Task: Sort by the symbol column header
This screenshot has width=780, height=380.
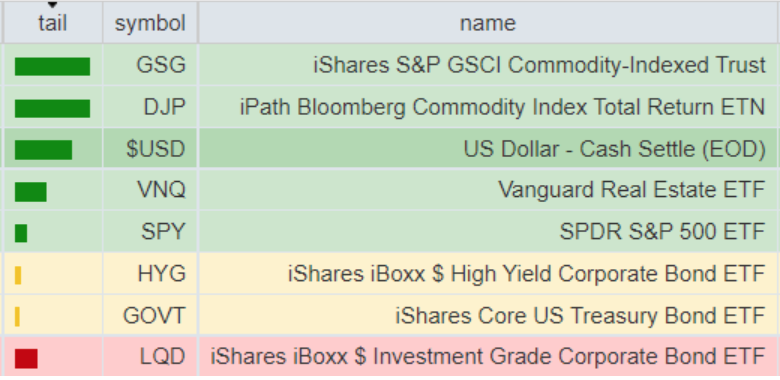Action: tap(150, 22)
